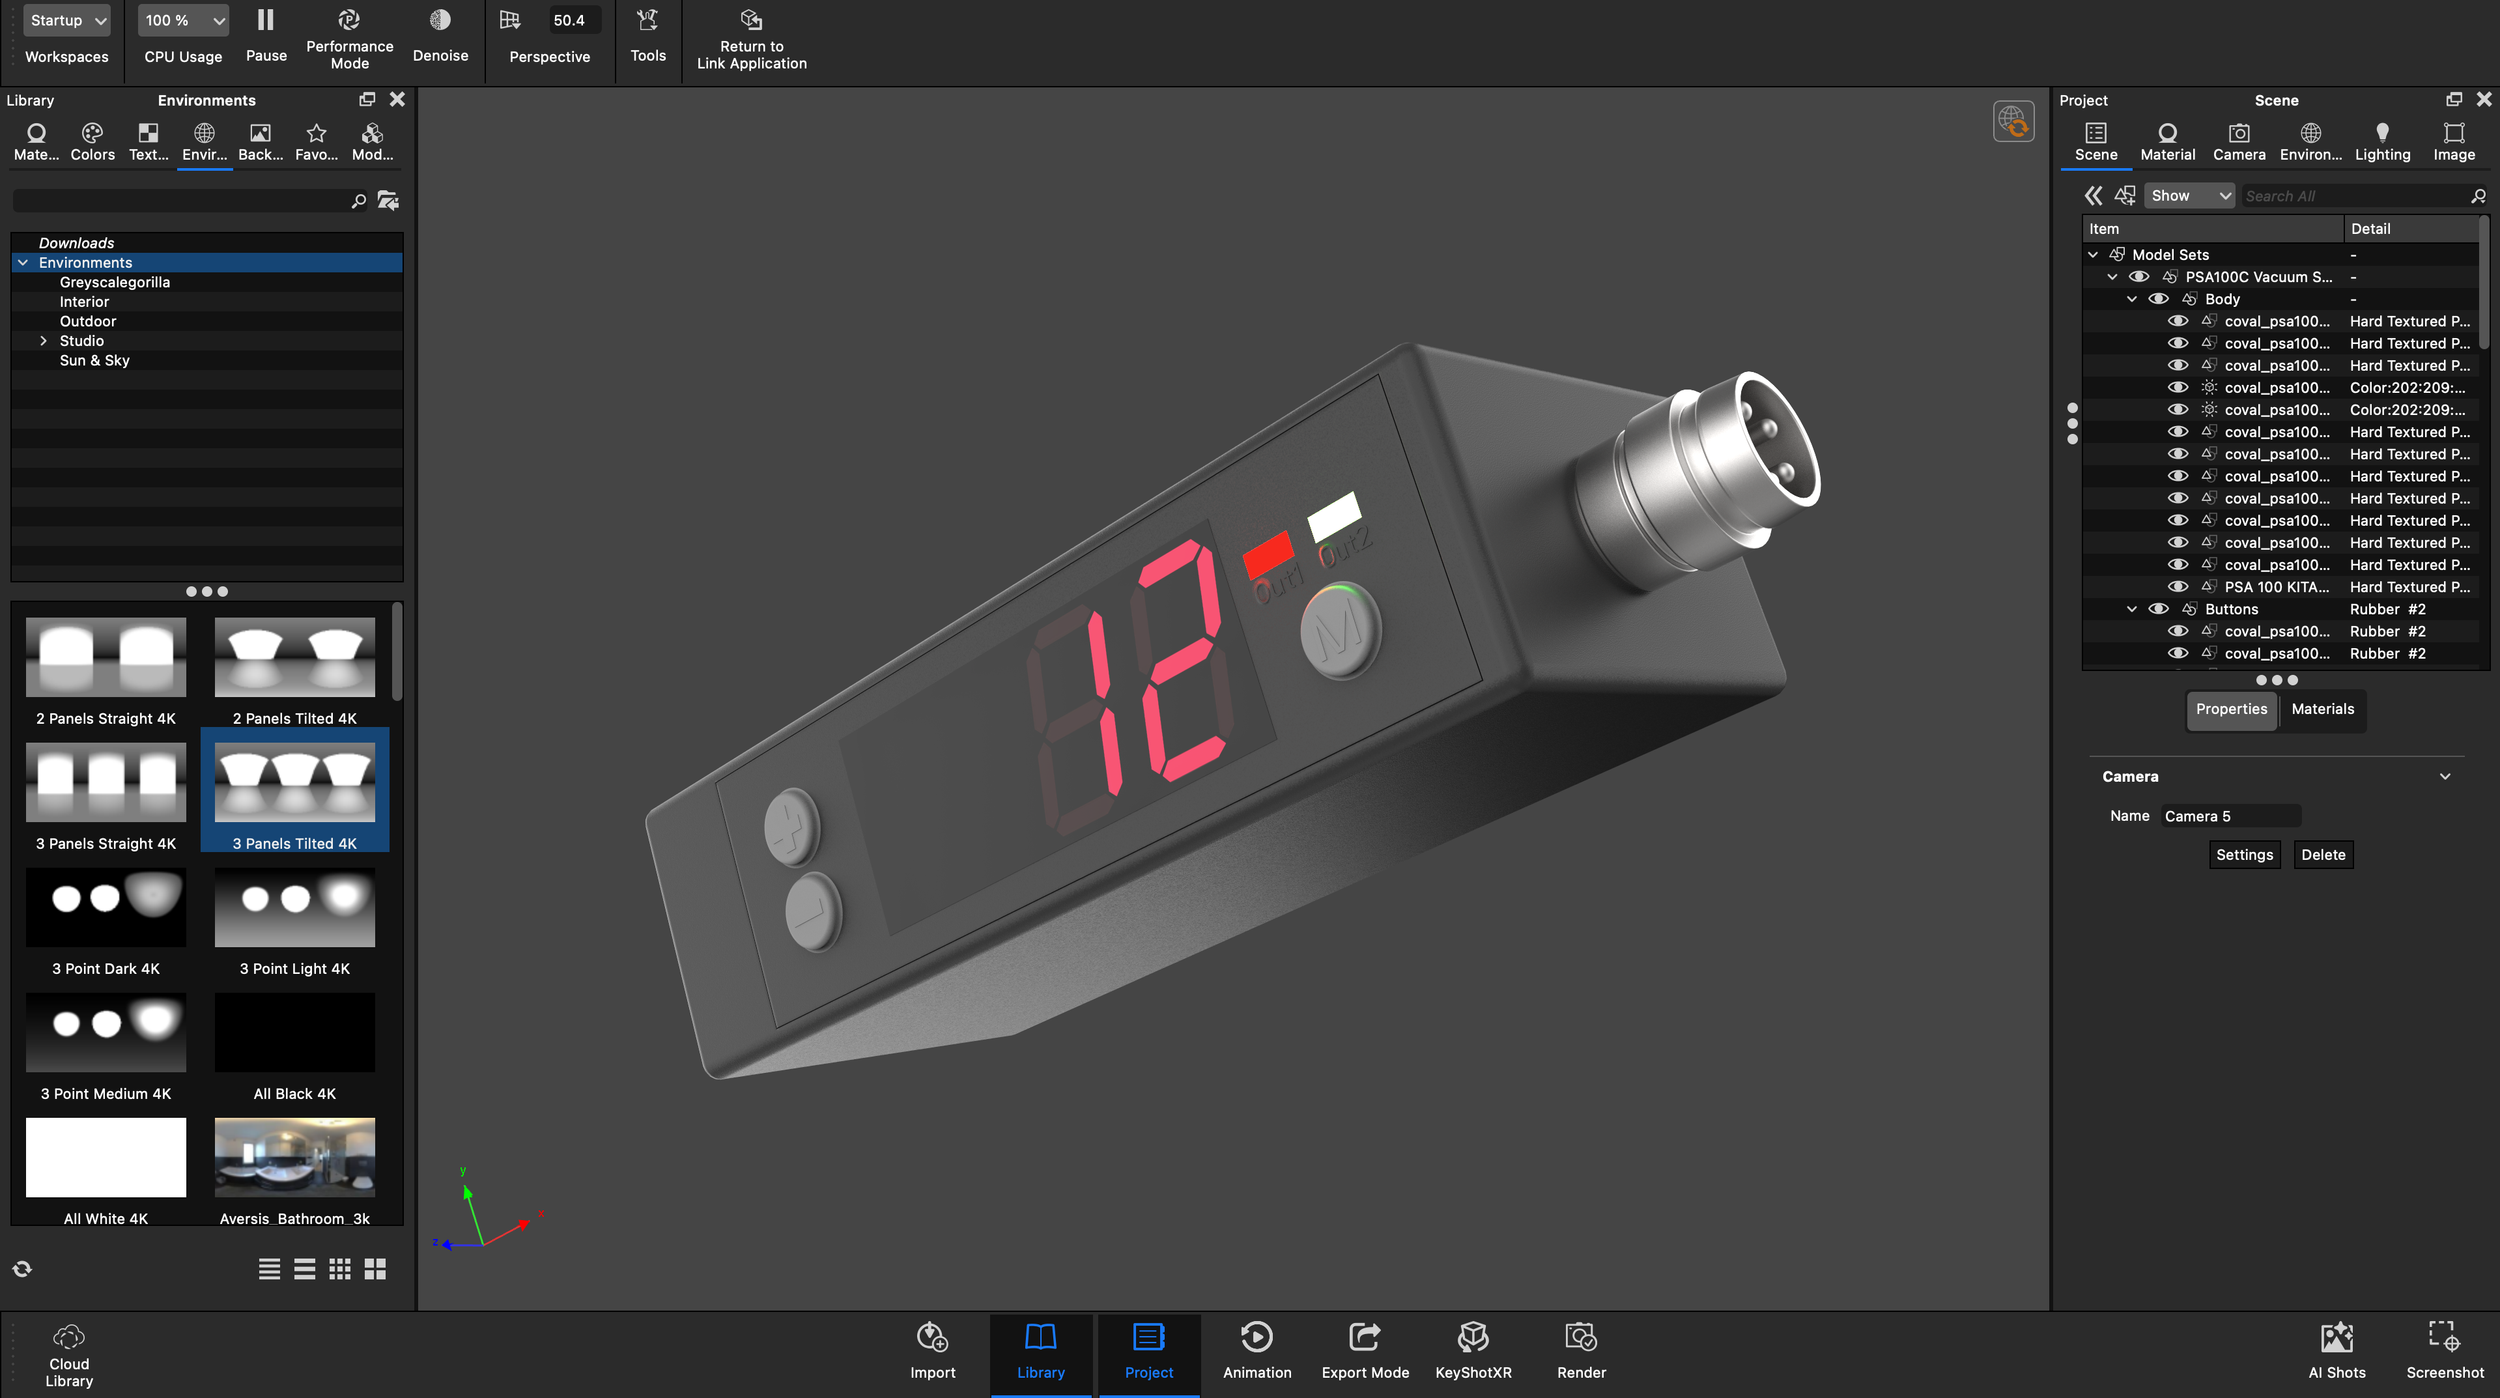
Task: Open the Show filter dropdown
Action: (2189, 195)
